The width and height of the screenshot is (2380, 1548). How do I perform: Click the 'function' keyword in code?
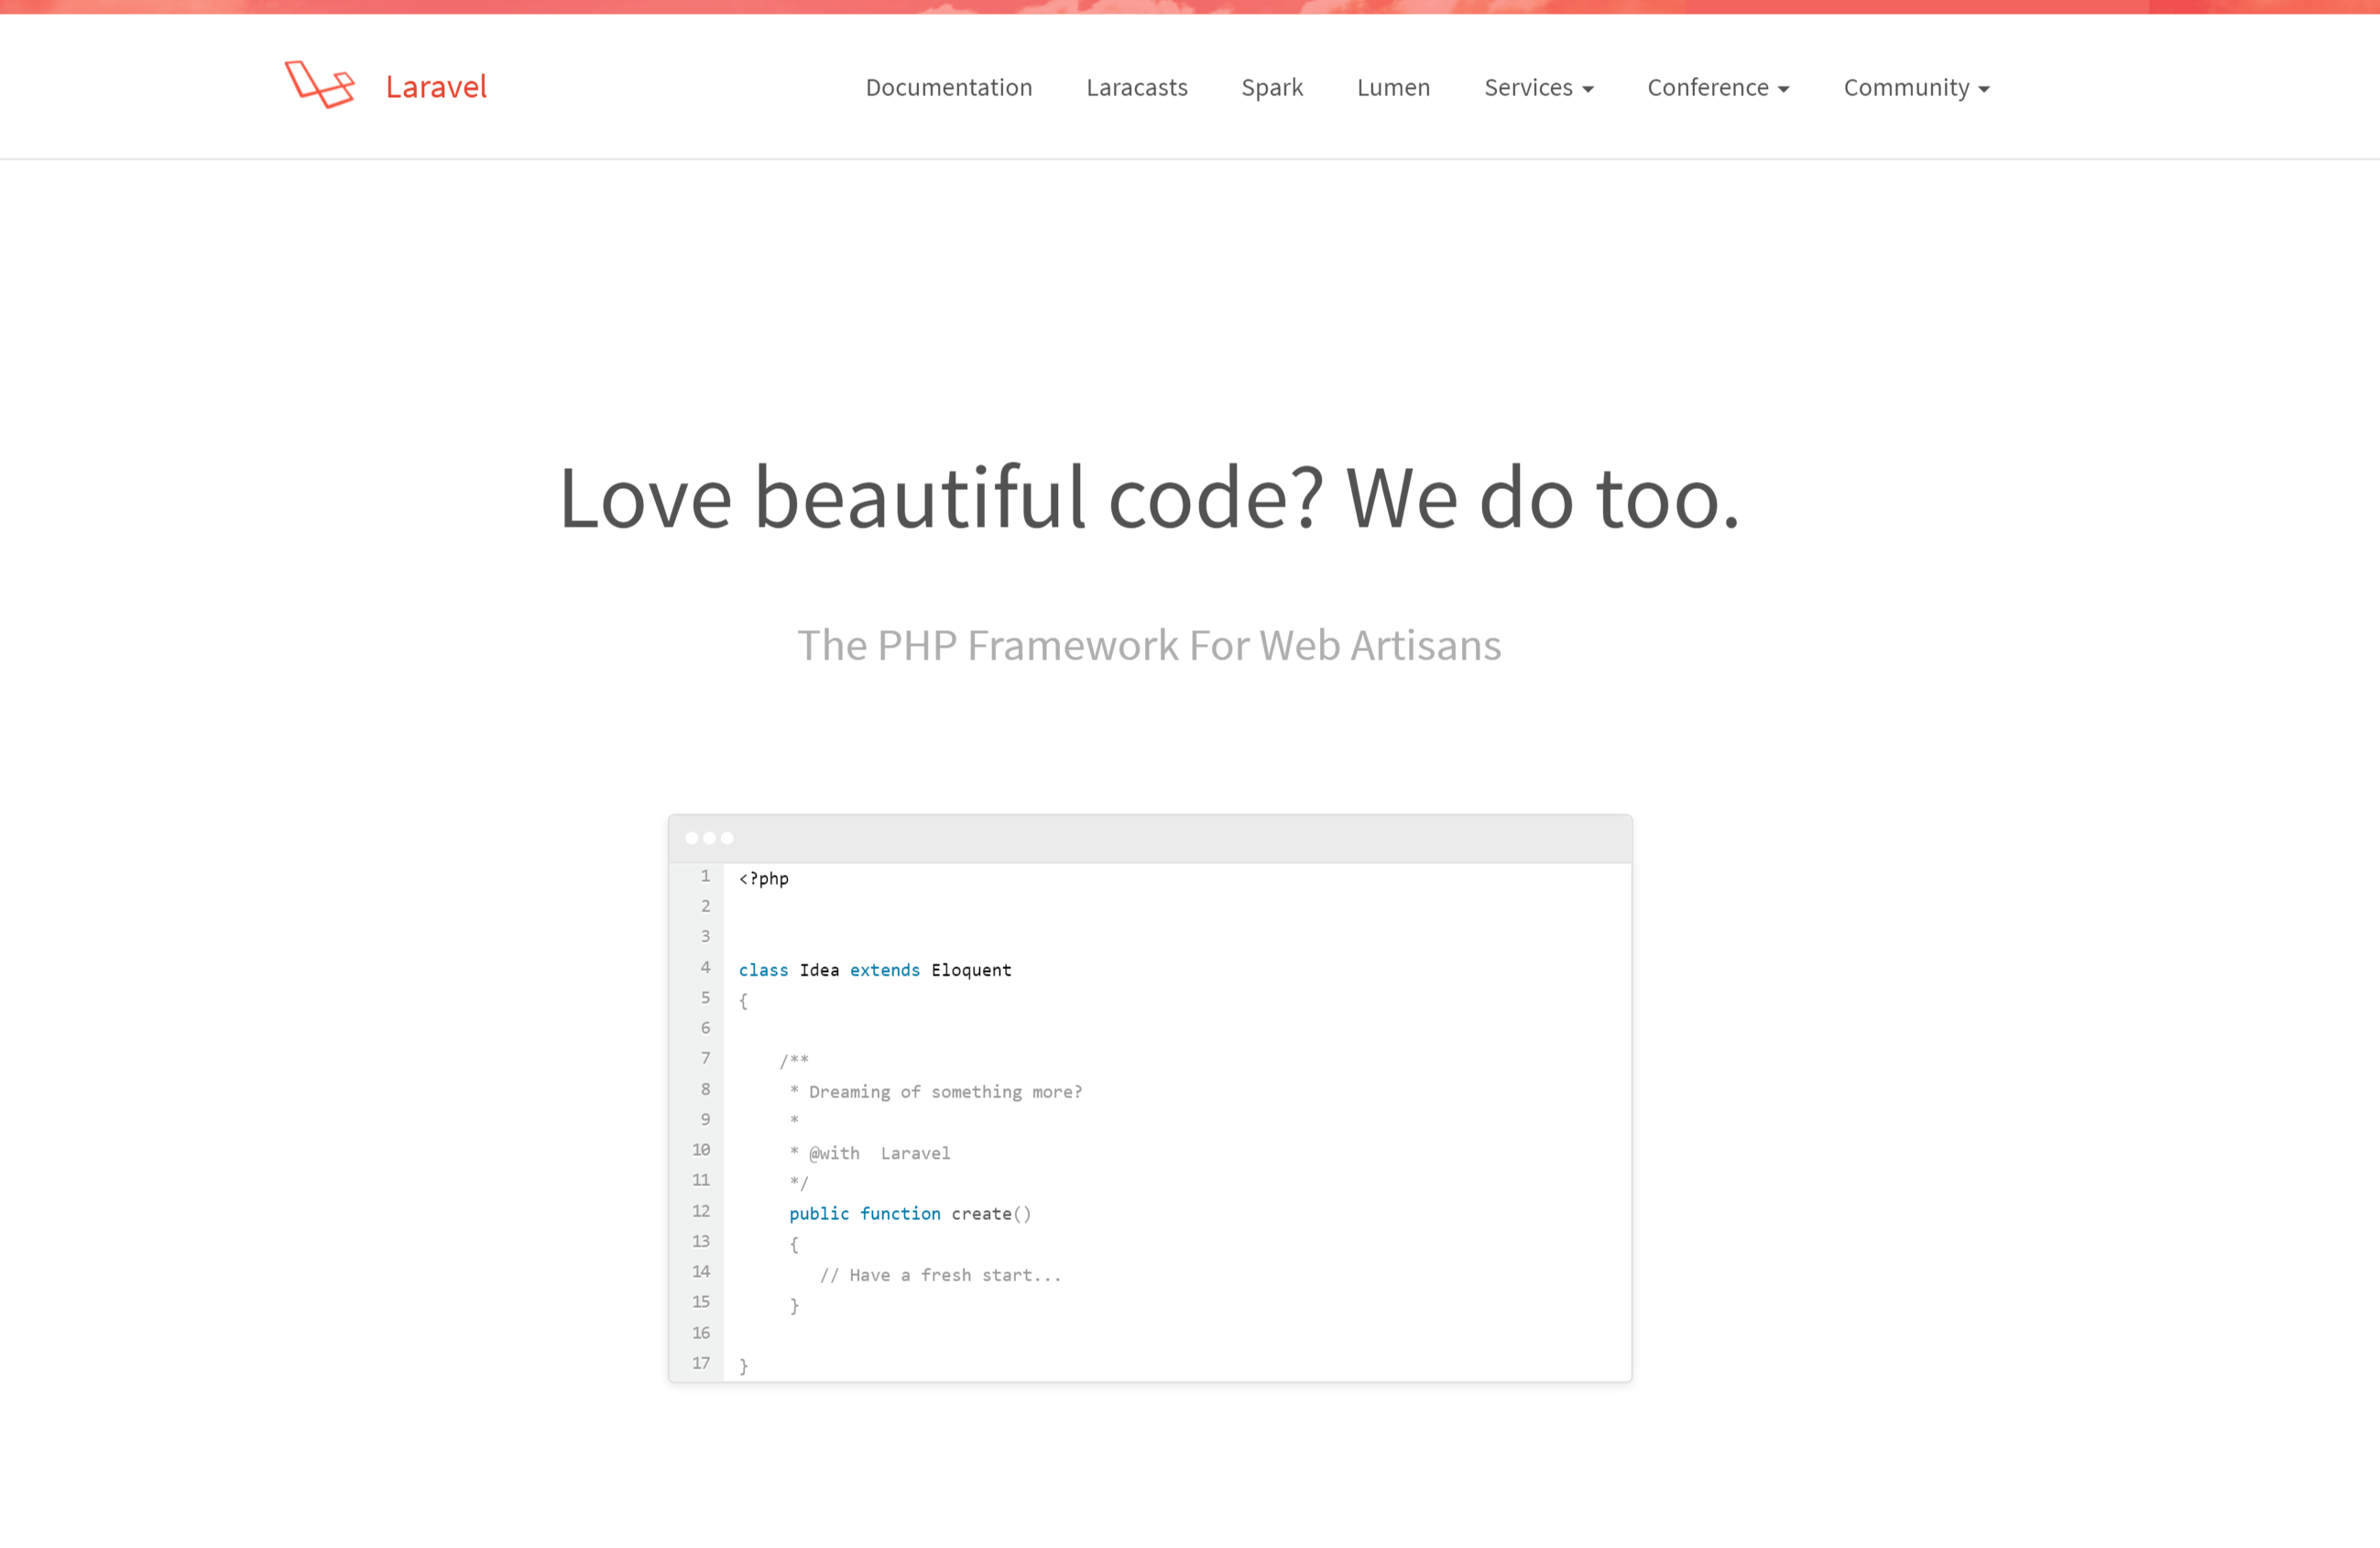900,1214
